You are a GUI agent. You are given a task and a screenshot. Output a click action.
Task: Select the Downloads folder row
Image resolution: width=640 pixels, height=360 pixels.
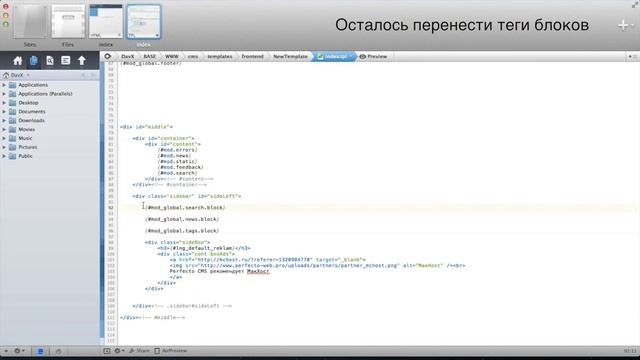click(x=50, y=120)
